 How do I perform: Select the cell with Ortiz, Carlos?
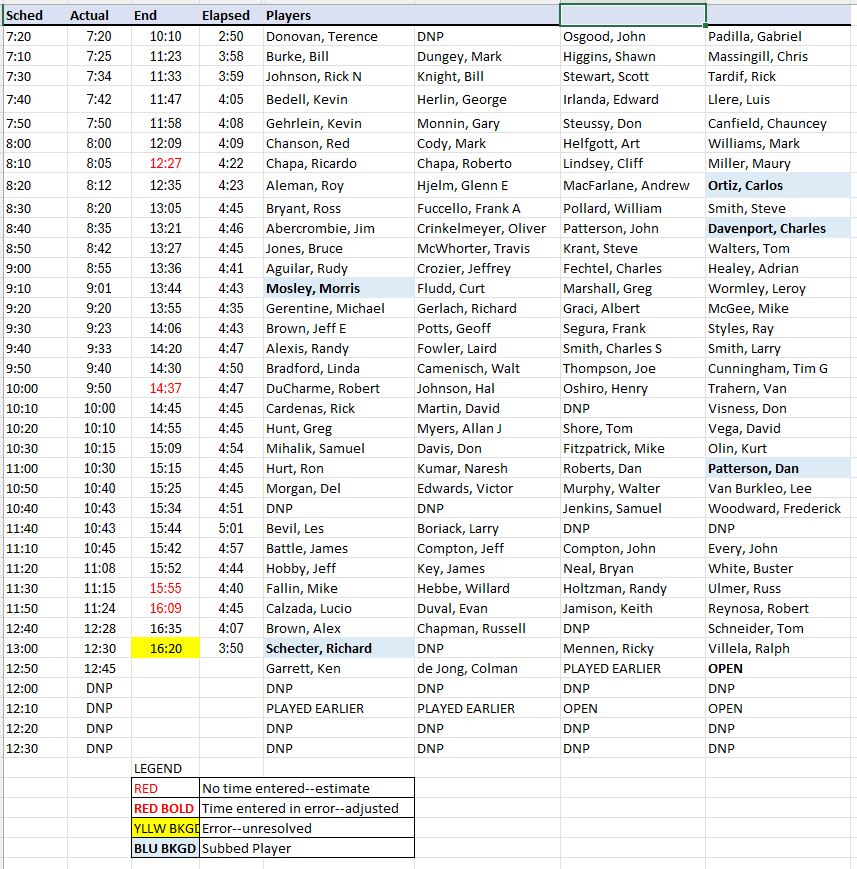(x=778, y=186)
